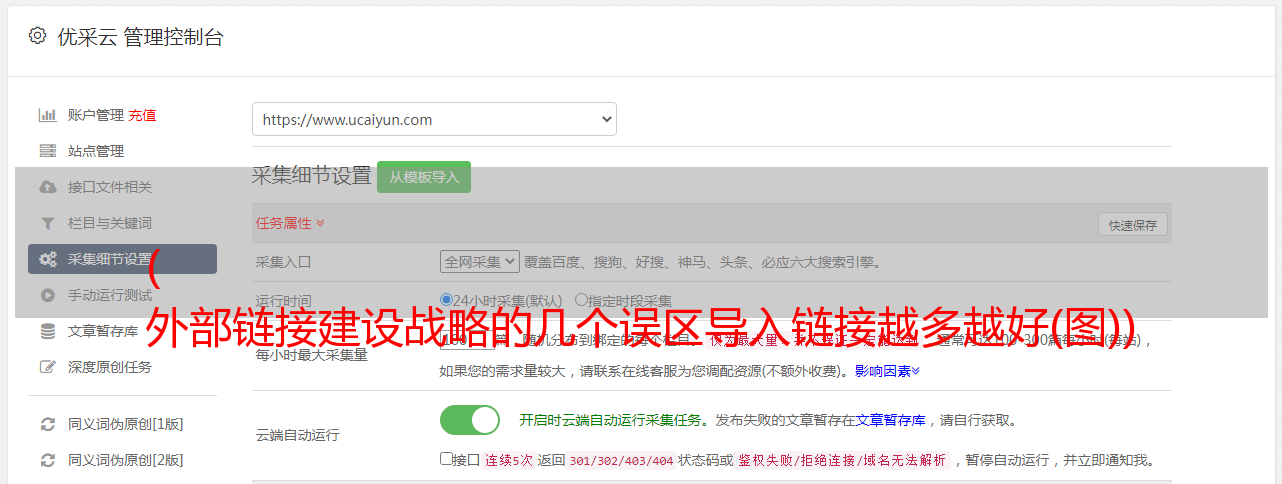Click the 每小时最大采集量 input field

pos(466,340)
